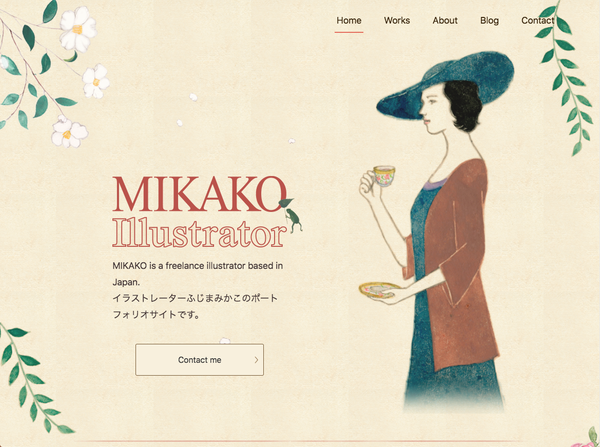Click the woman's blue wide-brim hat

point(445,86)
